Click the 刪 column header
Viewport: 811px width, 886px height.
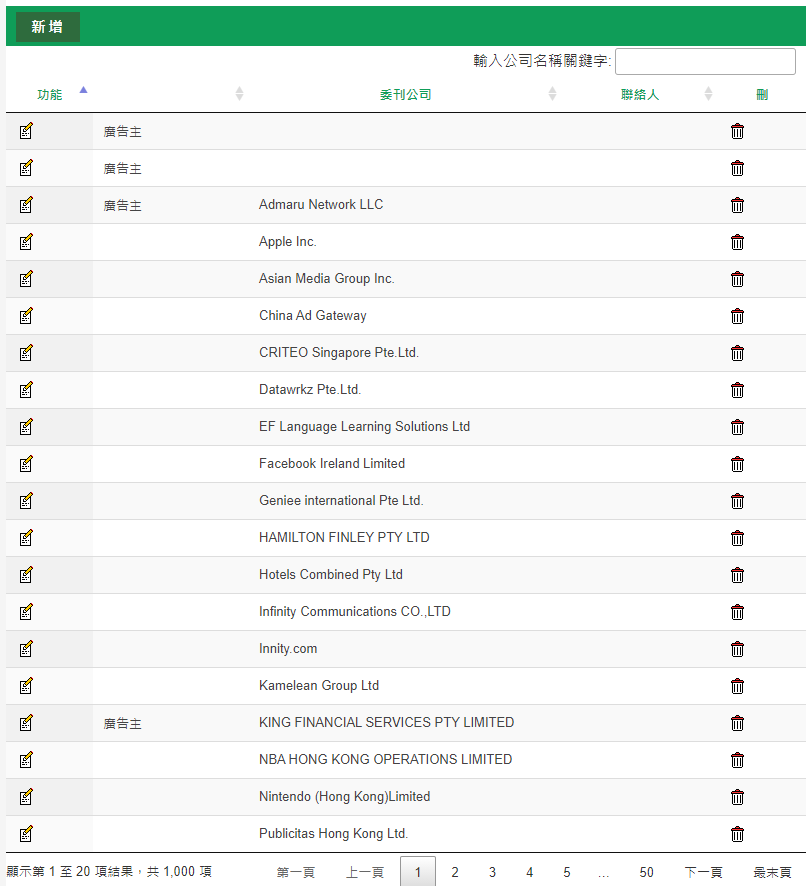click(x=762, y=94)
